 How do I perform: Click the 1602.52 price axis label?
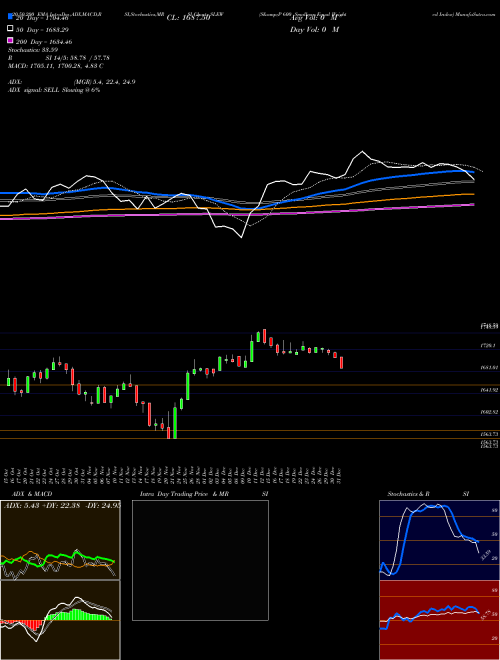coord(489,412)
